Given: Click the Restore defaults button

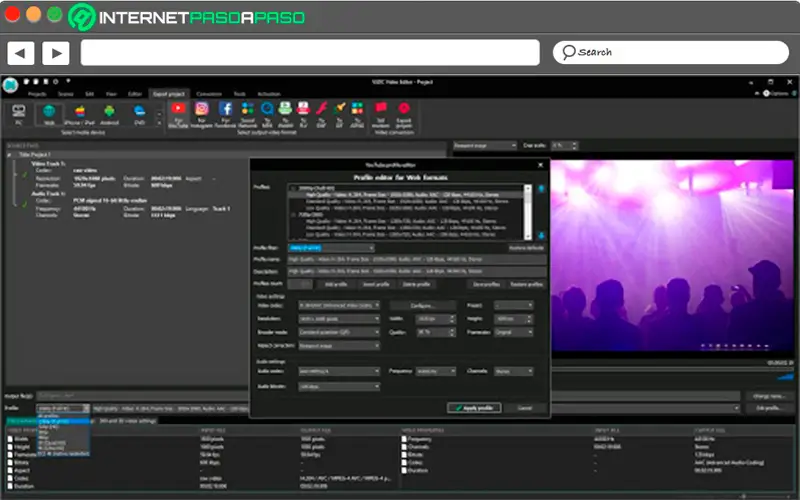Looking at the screenshot, I should 527,248.
